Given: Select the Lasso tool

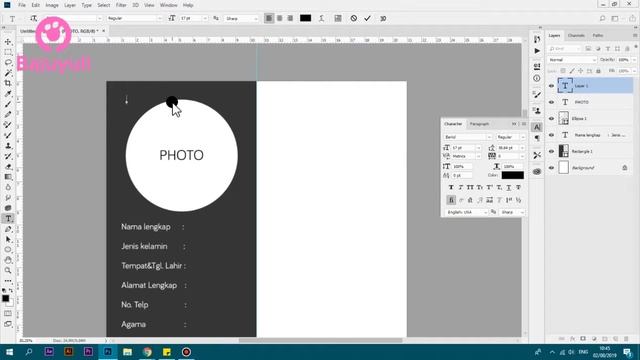Looking at the screenshot, I should pos(8,62).
